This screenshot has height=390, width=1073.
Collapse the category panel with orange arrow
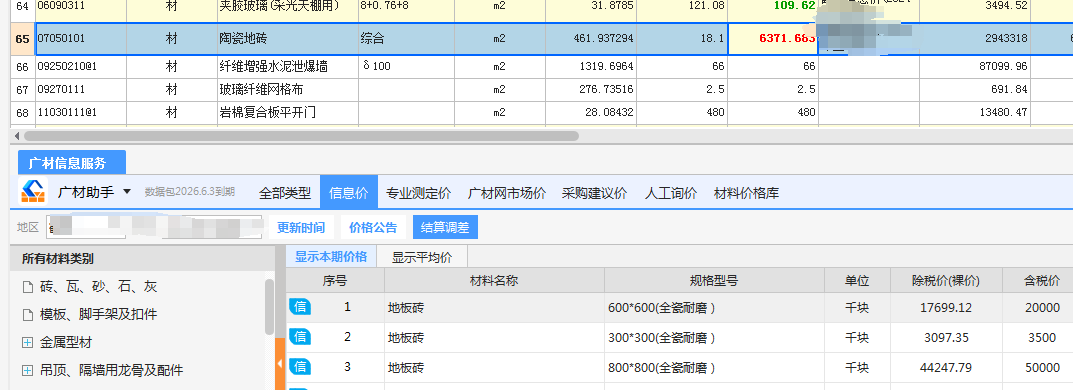[x=280, y=365]
